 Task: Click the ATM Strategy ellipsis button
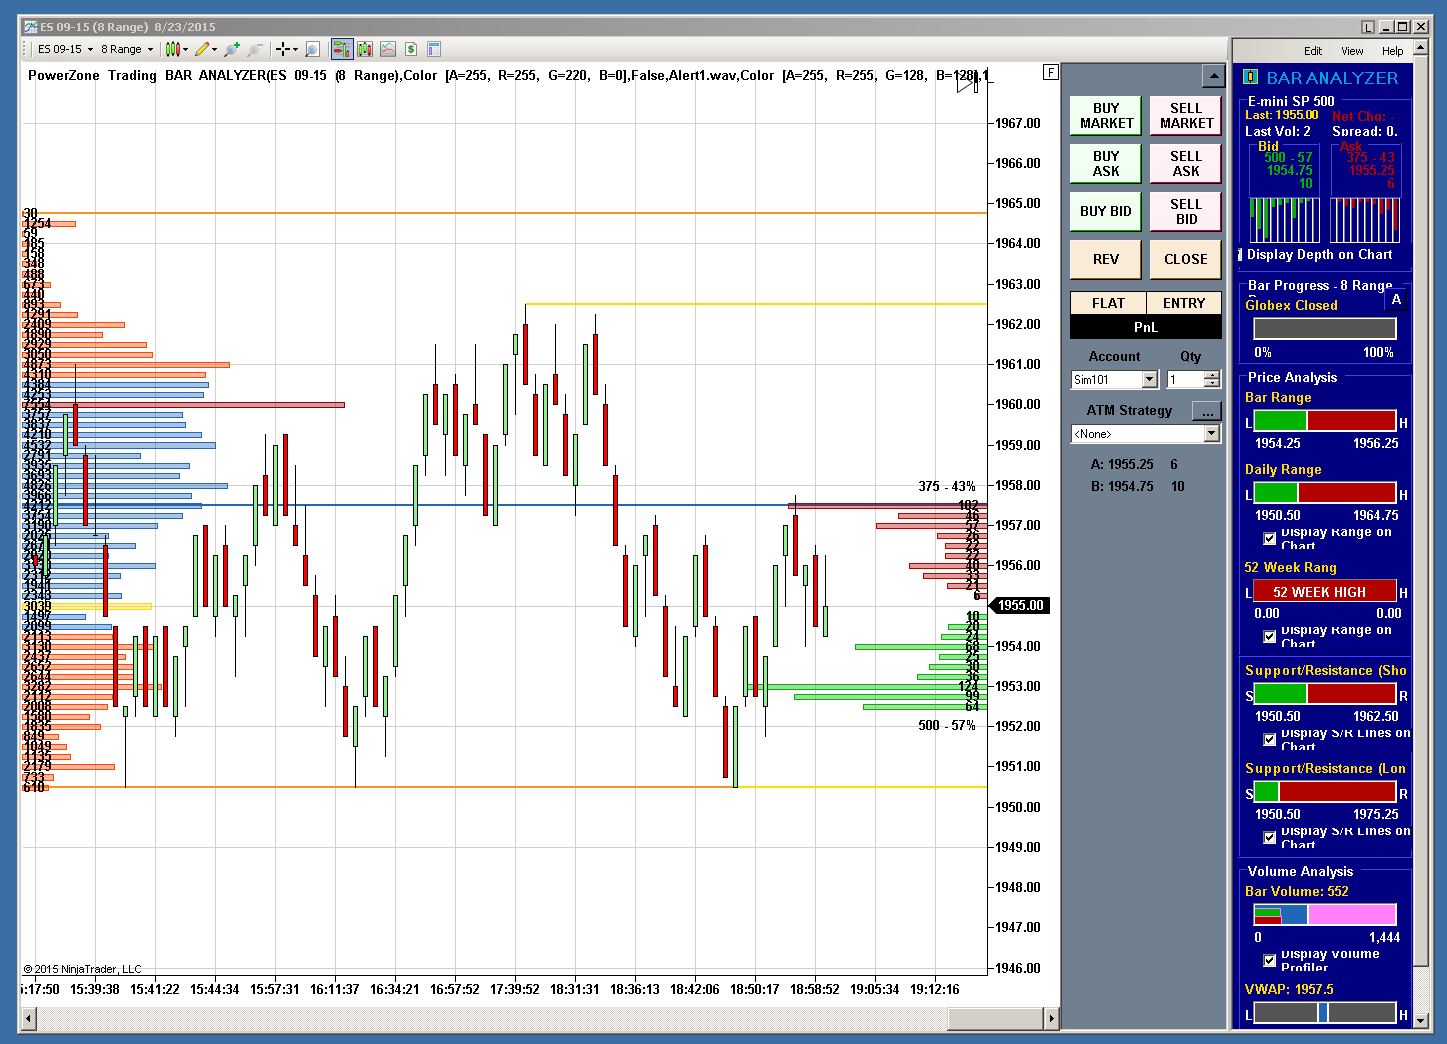[x=1207, y=411]
